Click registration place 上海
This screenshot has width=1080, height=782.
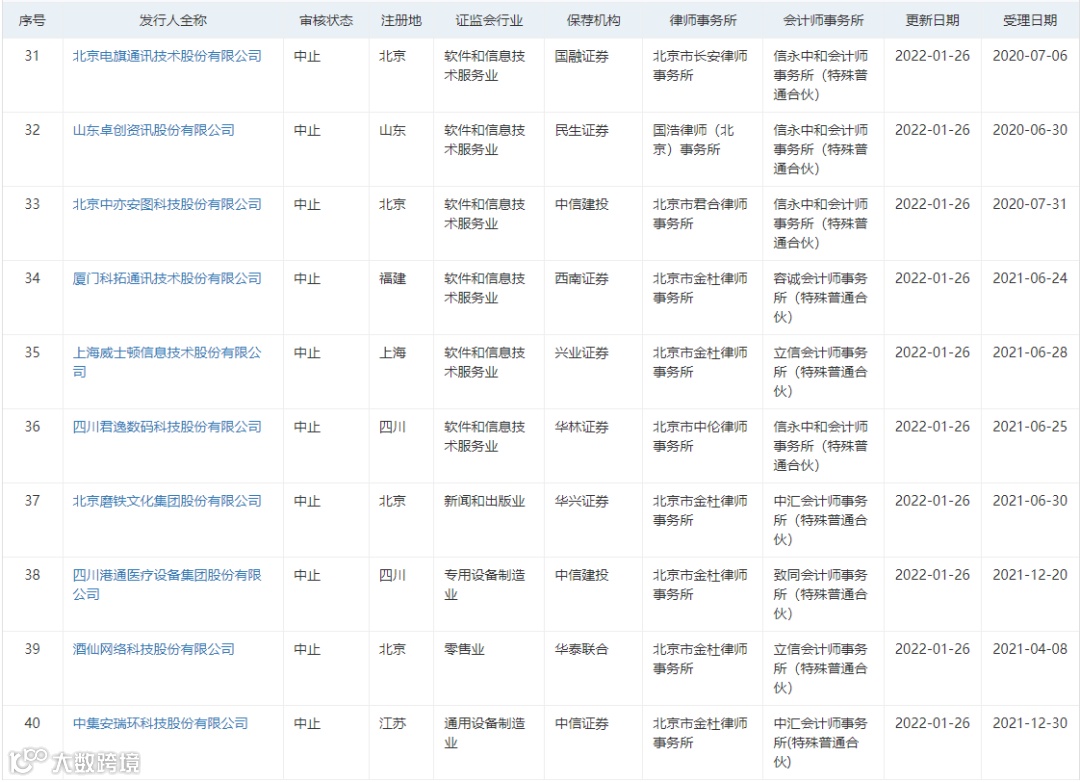tap(393, 353)
